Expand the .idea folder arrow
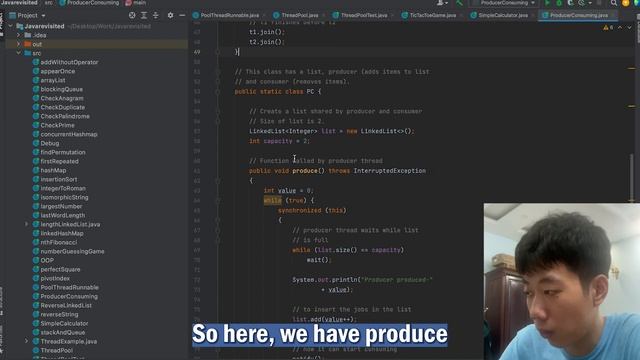This screenshot has width=640, height=360. [18, 35]
